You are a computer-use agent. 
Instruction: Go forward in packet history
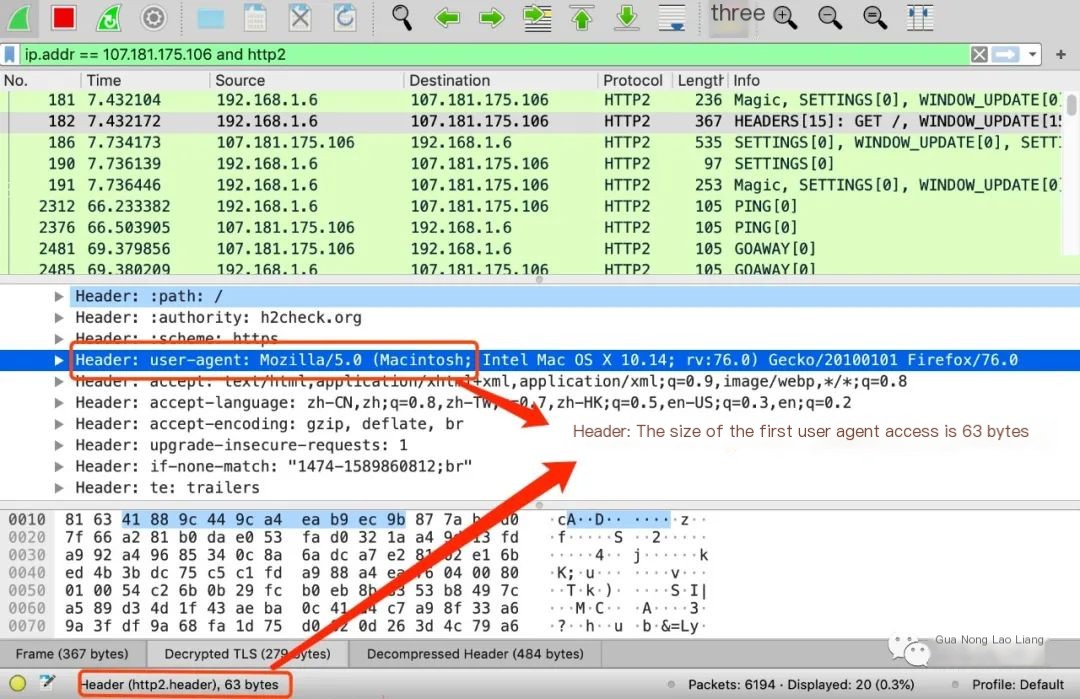(x=491, y=17)
